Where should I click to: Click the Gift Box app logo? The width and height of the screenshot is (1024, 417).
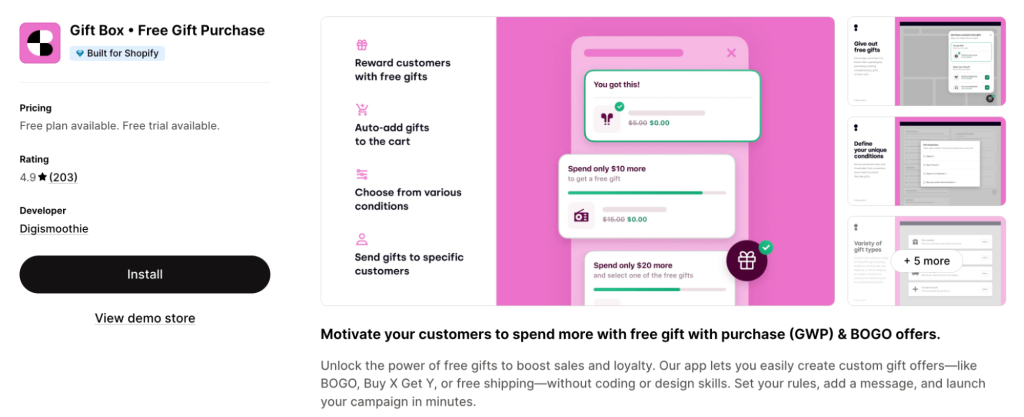40,42
